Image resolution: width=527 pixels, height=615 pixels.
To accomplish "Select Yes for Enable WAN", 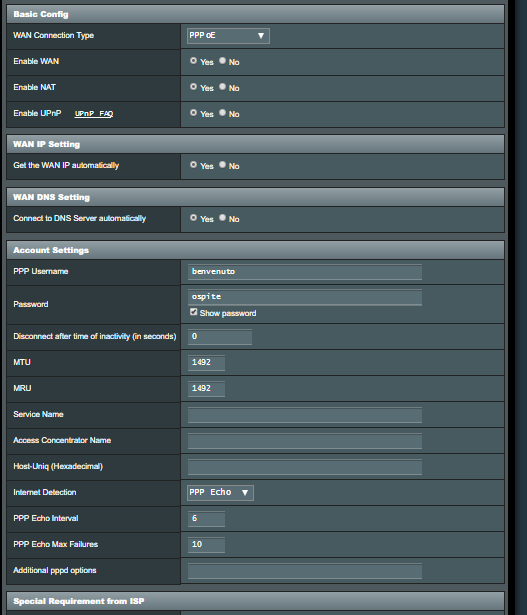I will tap(193, 61).
